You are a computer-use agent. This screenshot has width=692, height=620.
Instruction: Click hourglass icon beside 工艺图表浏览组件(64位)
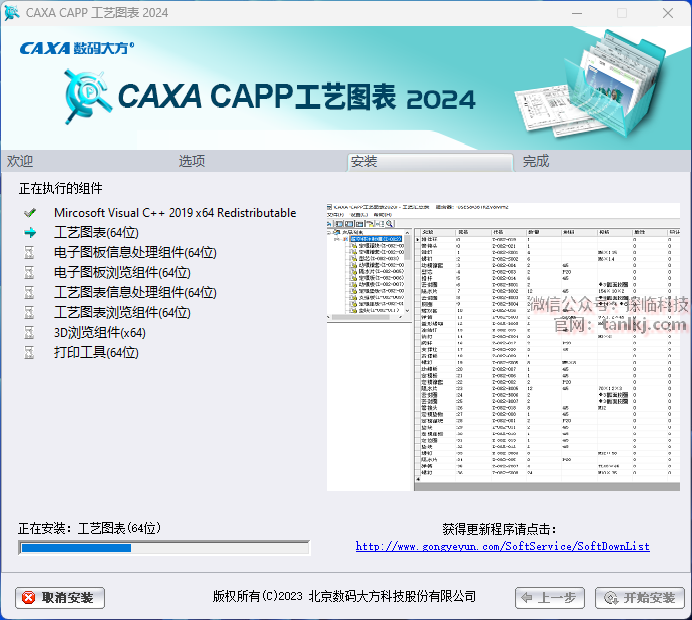pos(29,312)
